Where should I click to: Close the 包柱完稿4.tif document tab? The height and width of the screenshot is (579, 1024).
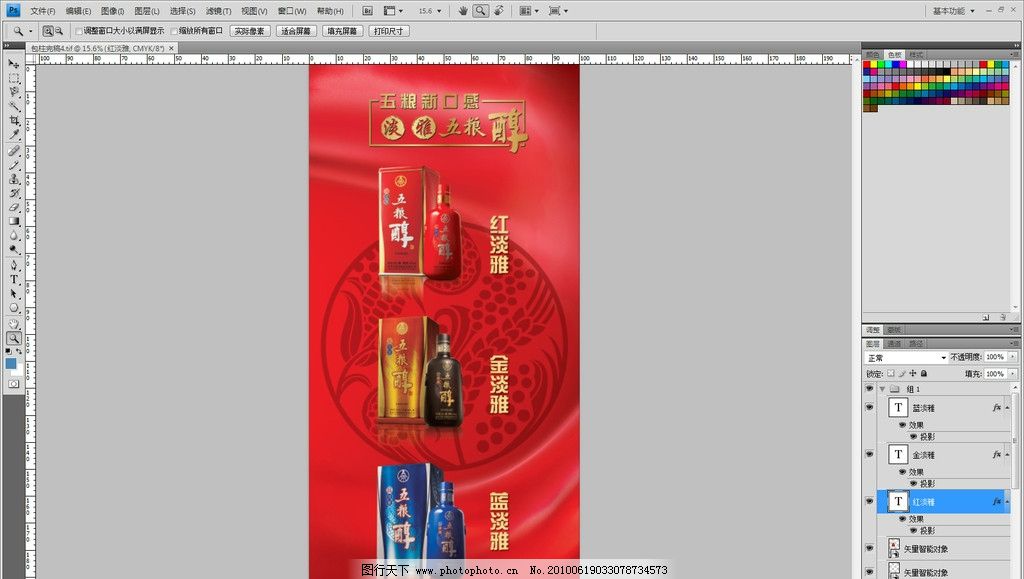(172, 48)
